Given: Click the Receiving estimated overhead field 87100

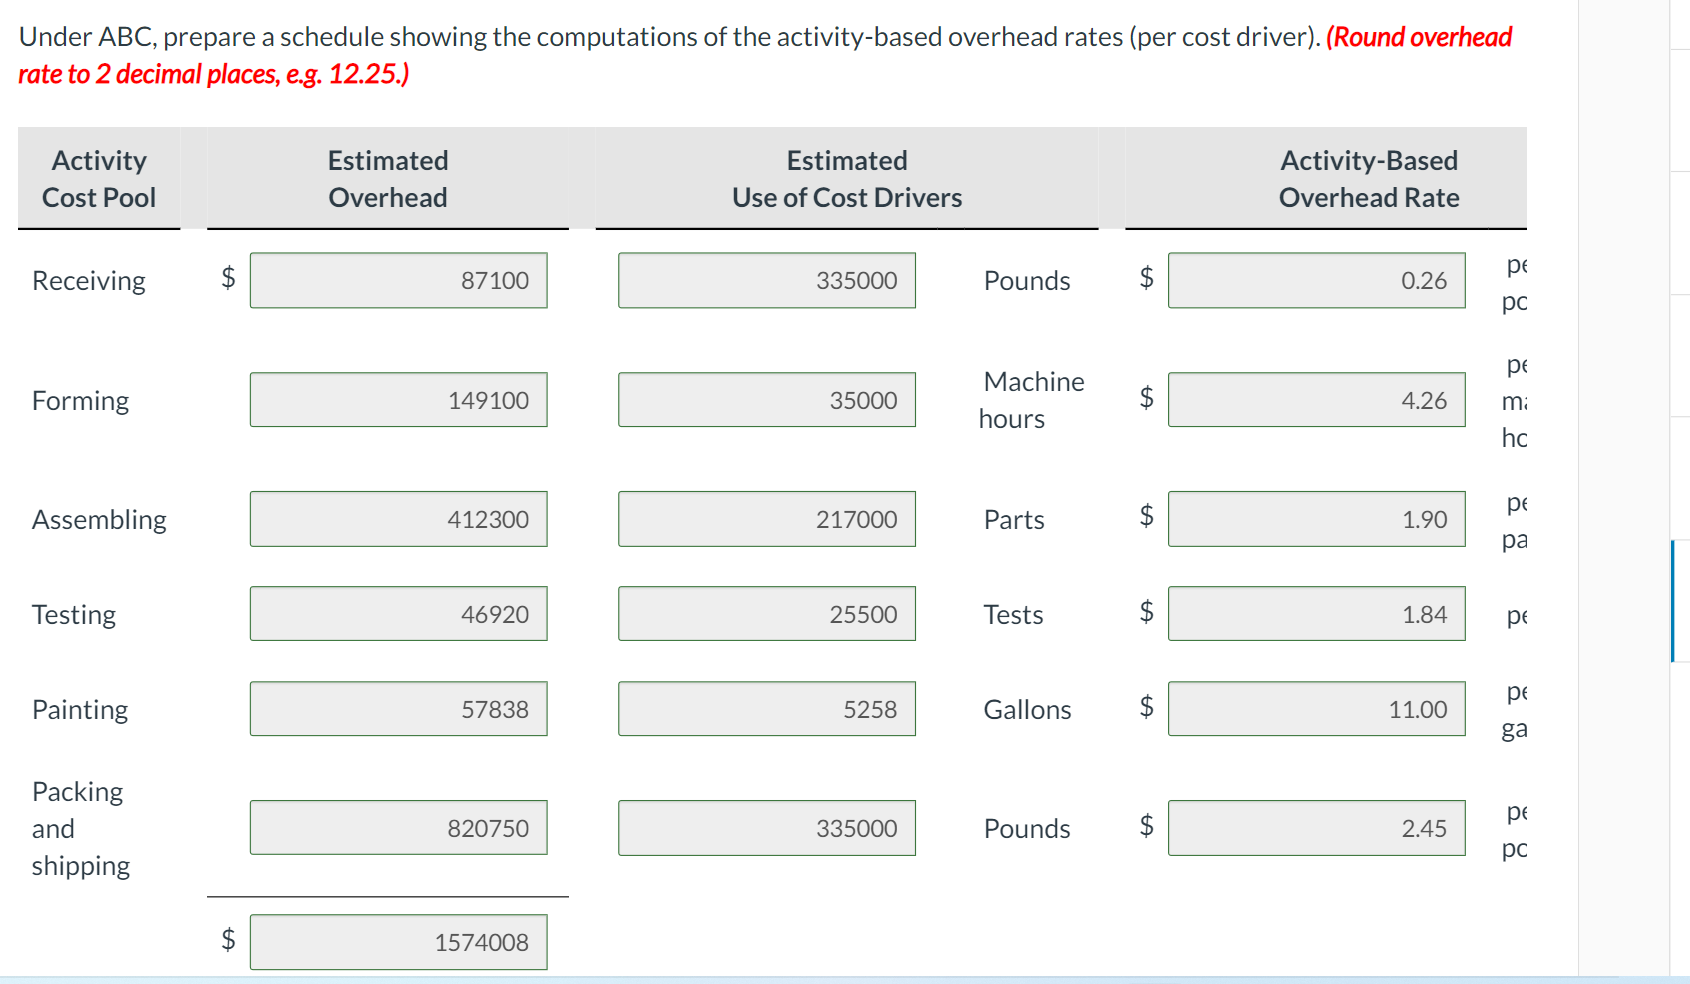Looking at the screenshot, I should [x=398, y=280].
